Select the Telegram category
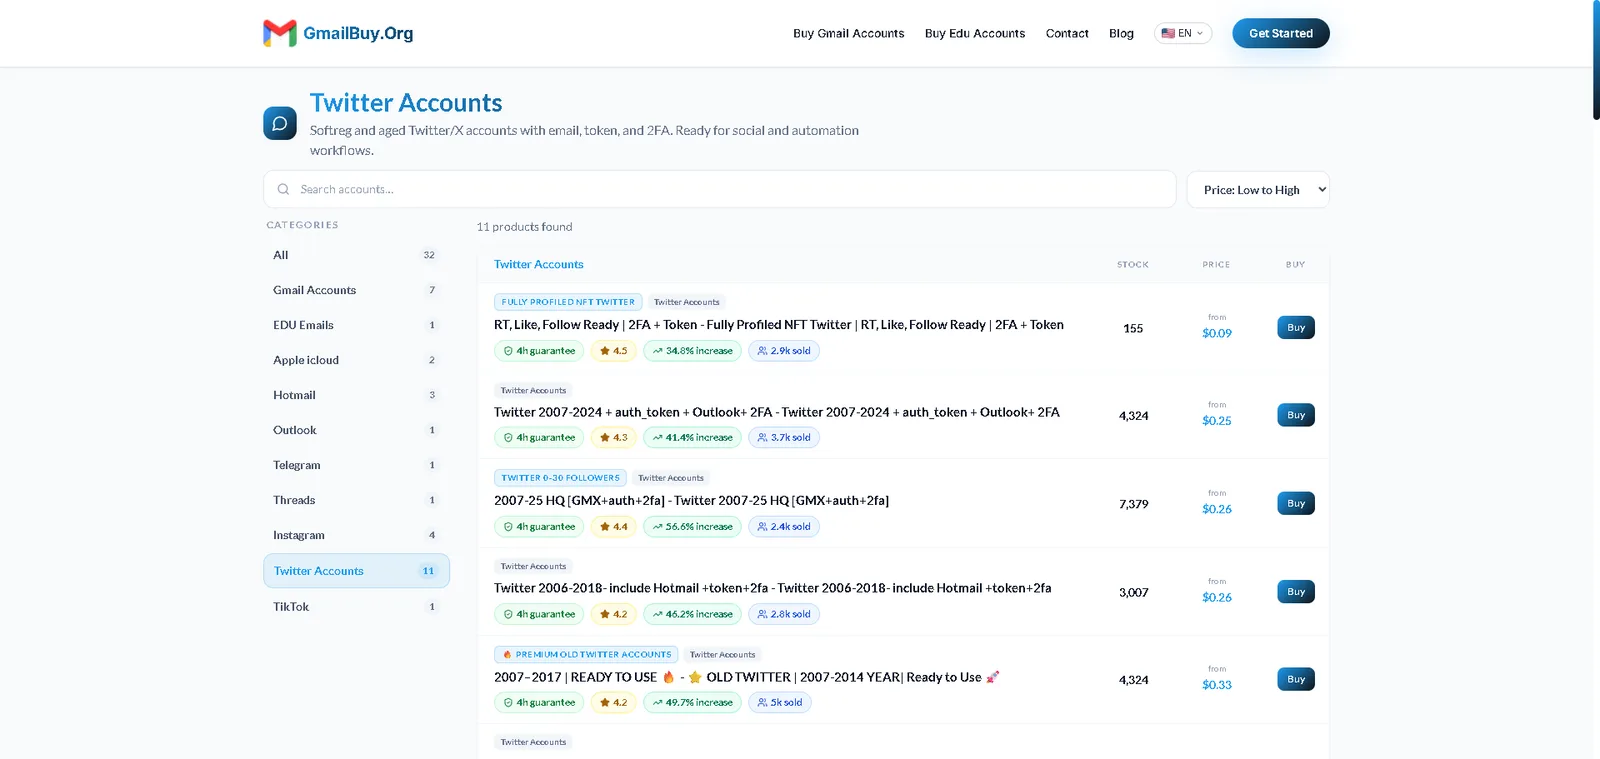The image size is (1600, 759). tap(356, 465)
